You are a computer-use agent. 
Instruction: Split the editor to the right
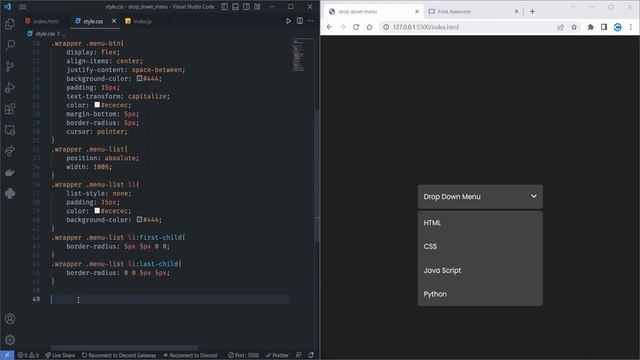pos(300,21)
